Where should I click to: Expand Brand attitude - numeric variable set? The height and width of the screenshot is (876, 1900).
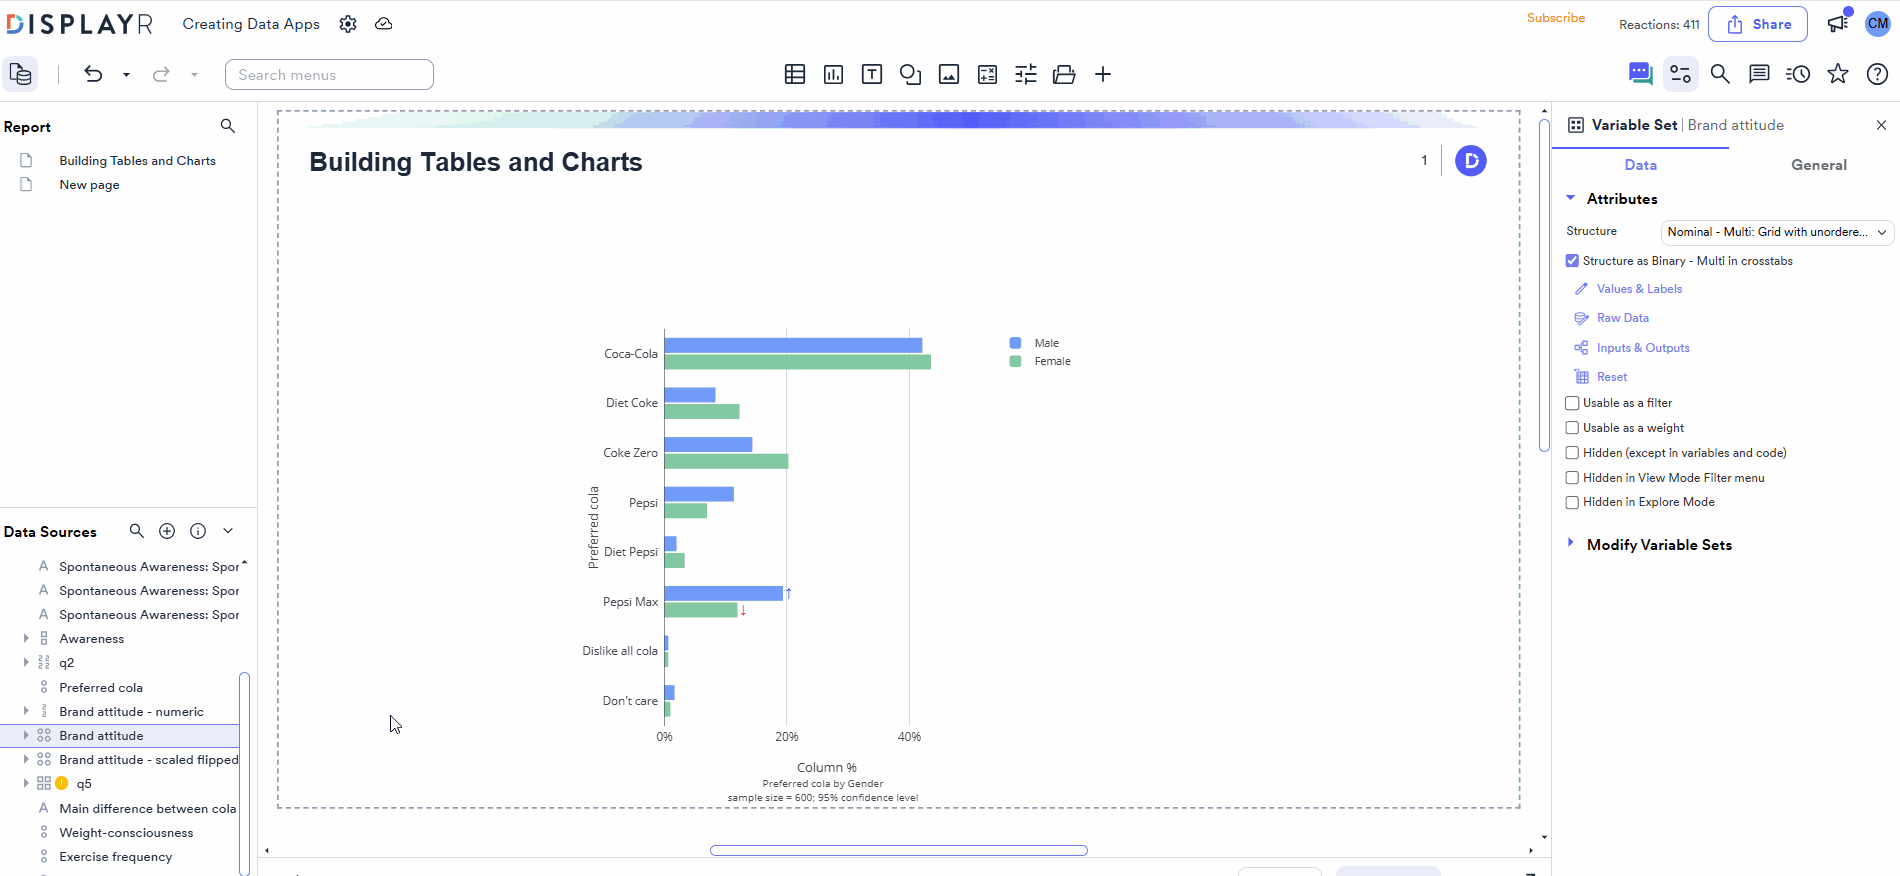pos(26,711)
